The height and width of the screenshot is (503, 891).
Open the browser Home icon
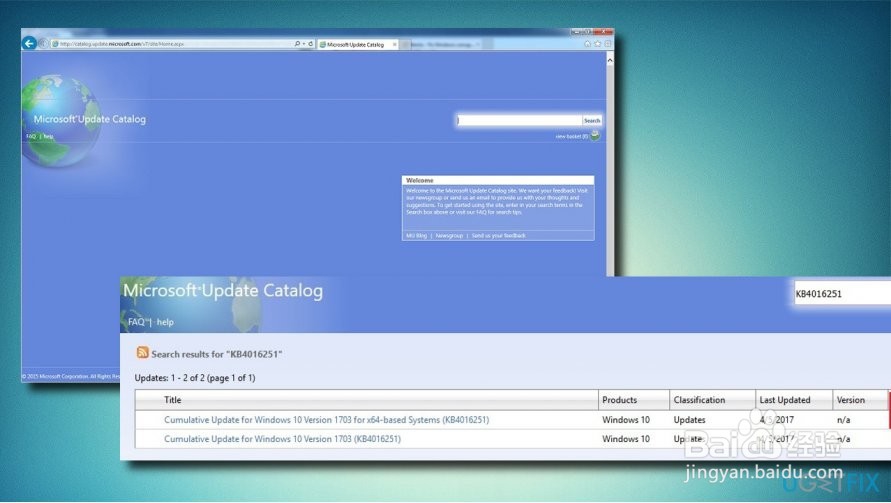(x=587, y=44)
